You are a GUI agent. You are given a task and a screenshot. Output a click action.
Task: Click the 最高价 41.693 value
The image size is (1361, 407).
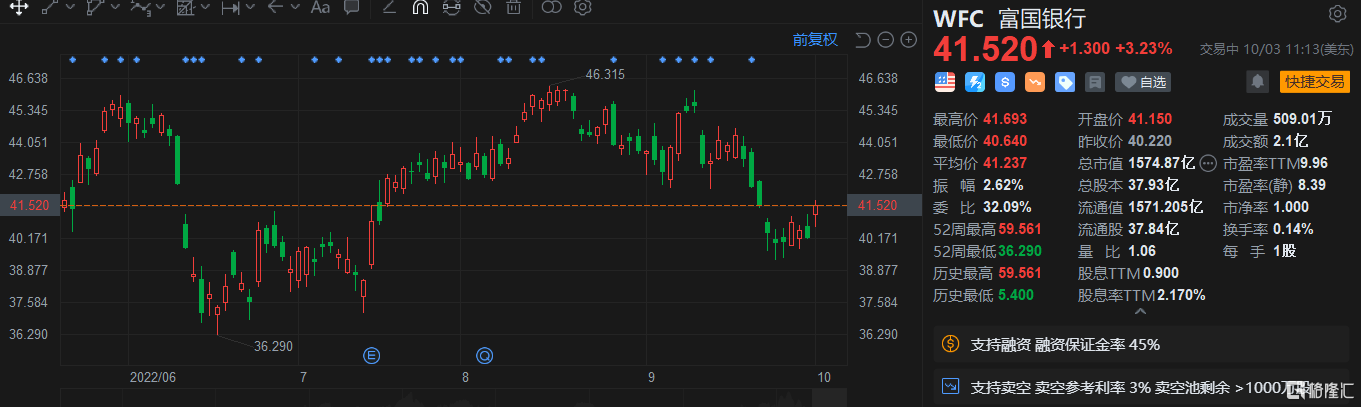pos(1007,118)
